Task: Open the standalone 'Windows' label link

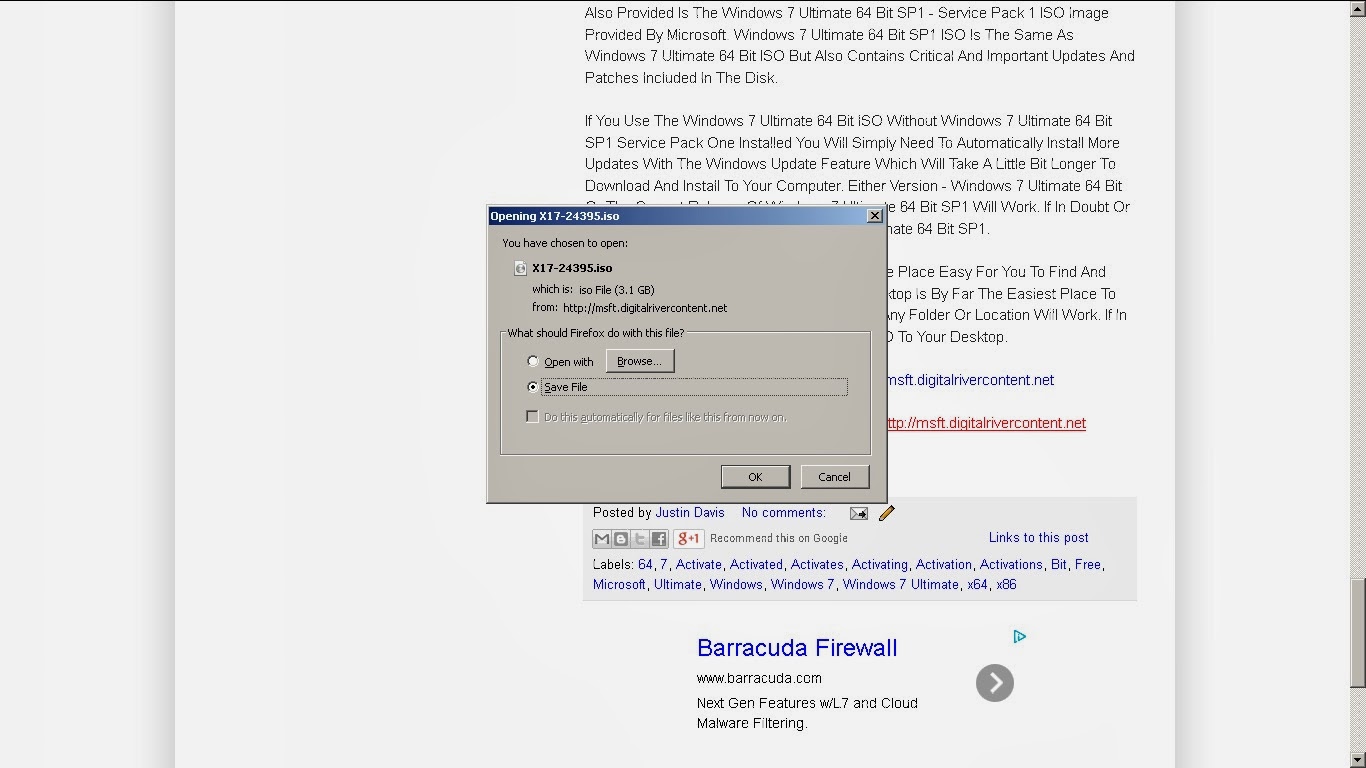Action: coord(736,584)
